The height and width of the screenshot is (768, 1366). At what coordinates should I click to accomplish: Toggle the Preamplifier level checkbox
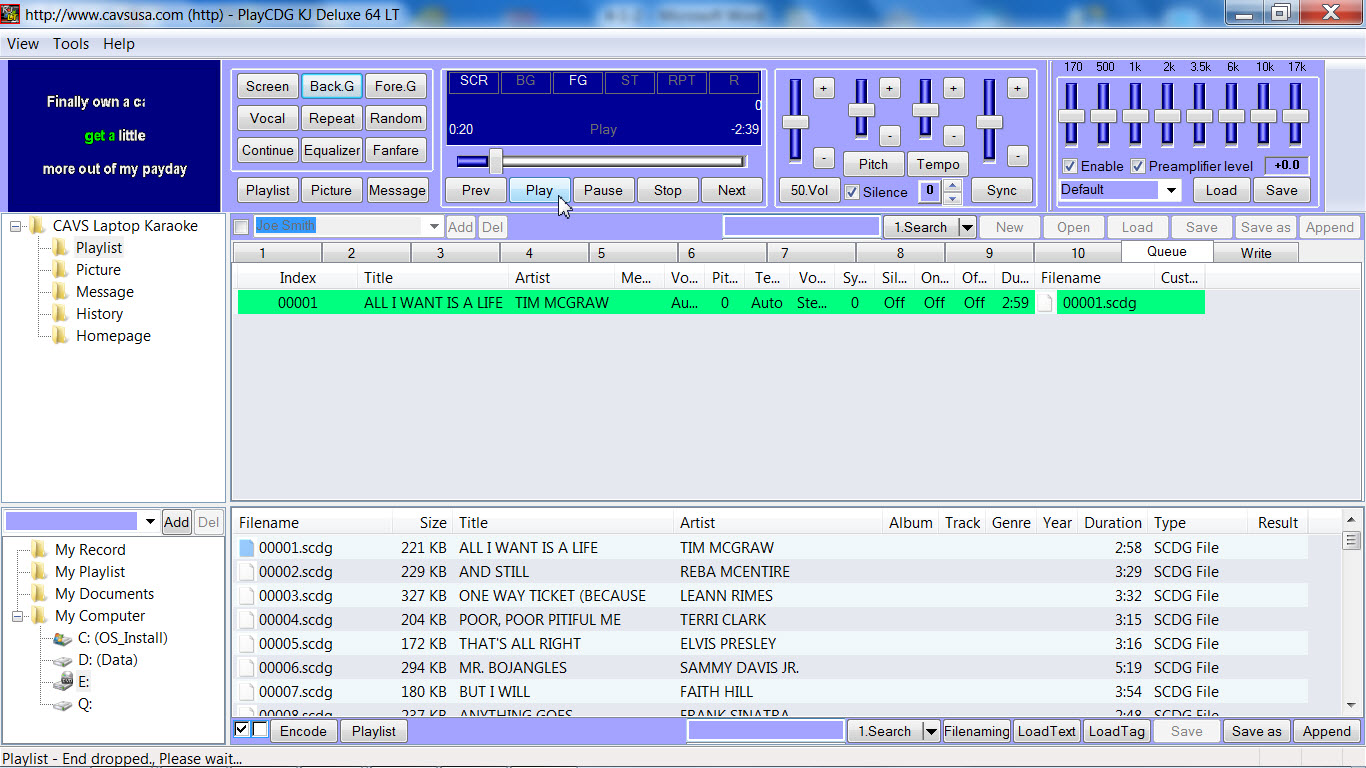tap(1138, 166)
